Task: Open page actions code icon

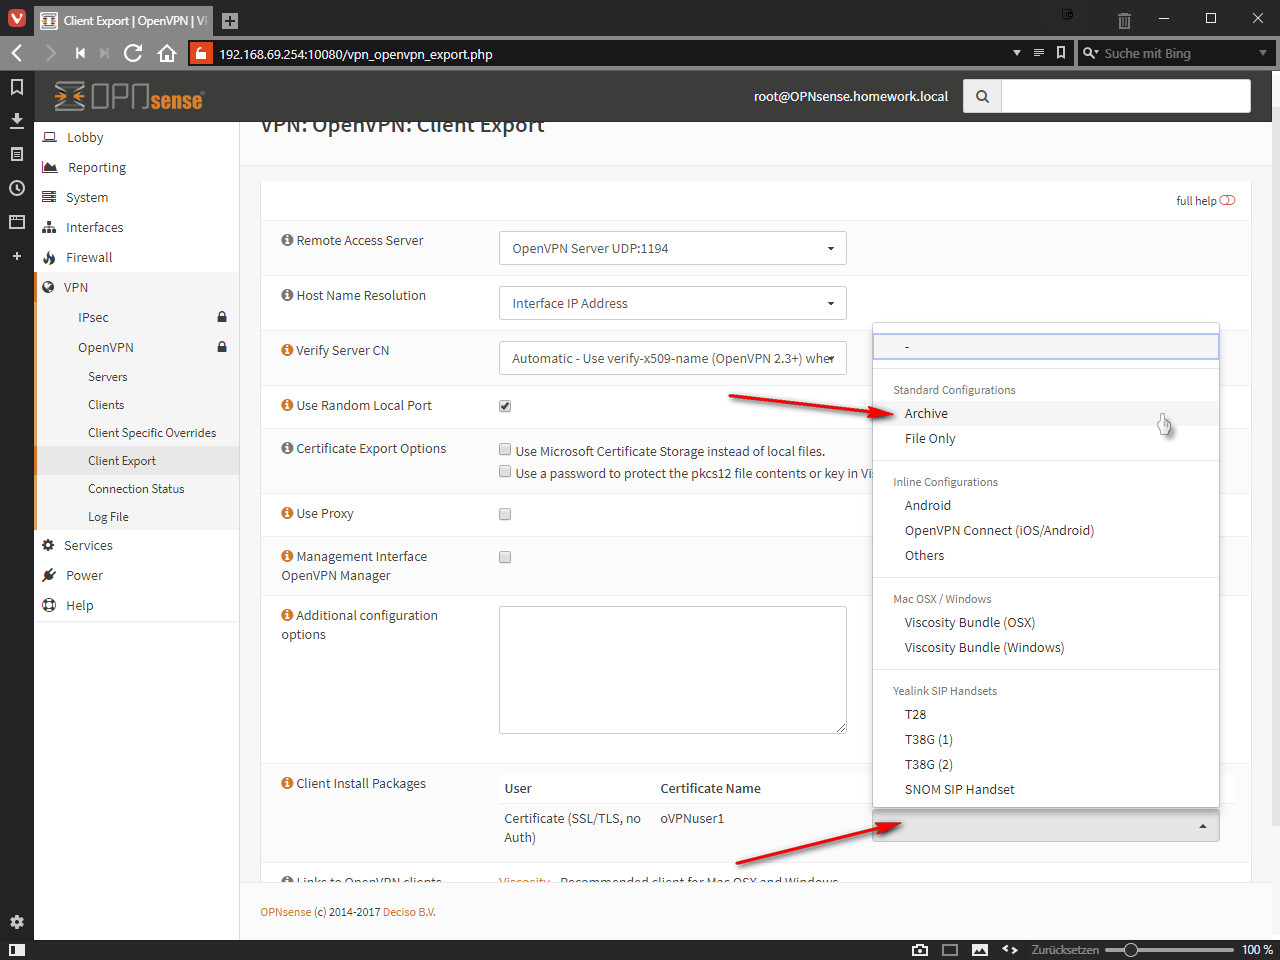Action: point(1010,950)
